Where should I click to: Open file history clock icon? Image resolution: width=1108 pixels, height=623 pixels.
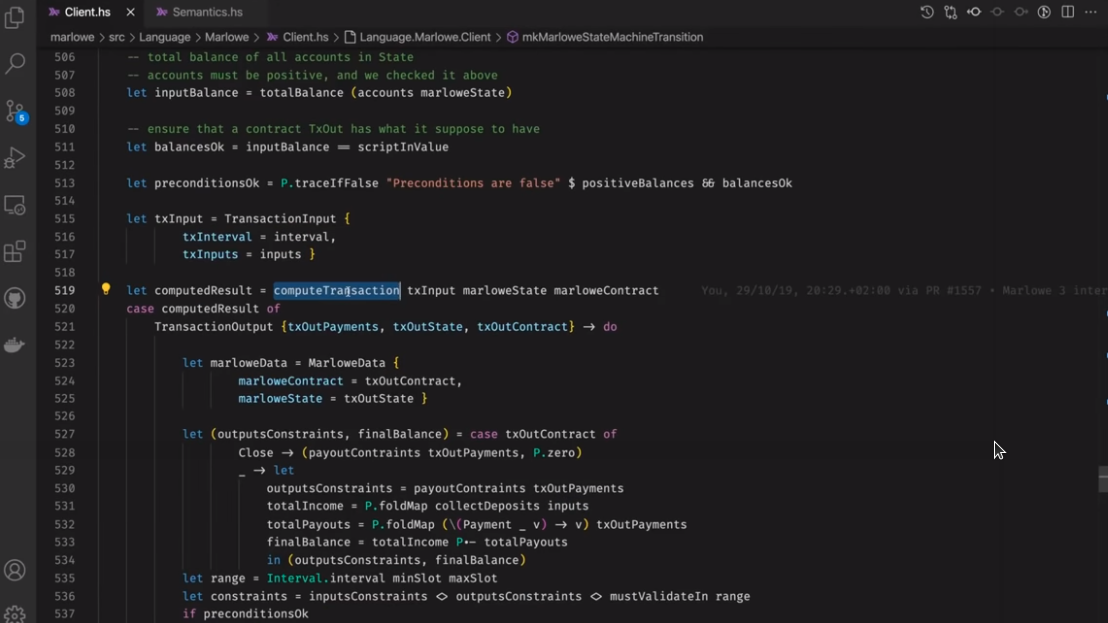point(927,12)
